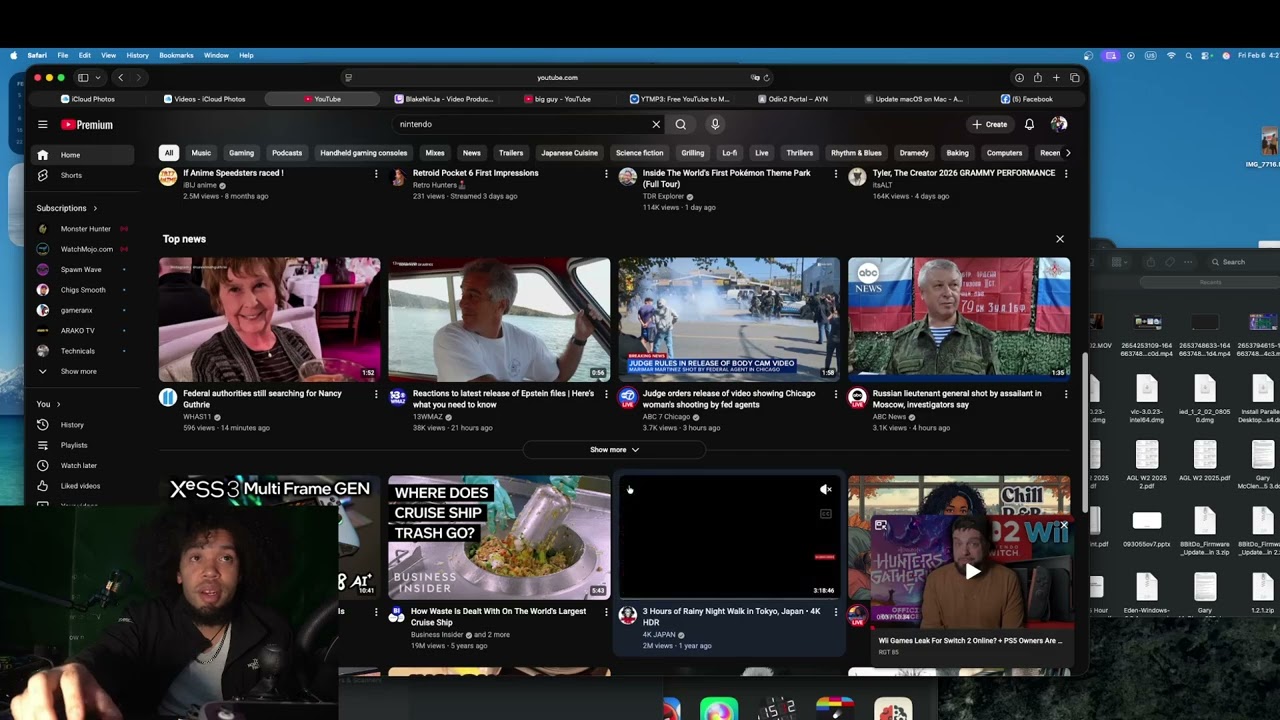Dismiss the Top news section
This screenshot has width=1280, height=720.
(1060, 239)
